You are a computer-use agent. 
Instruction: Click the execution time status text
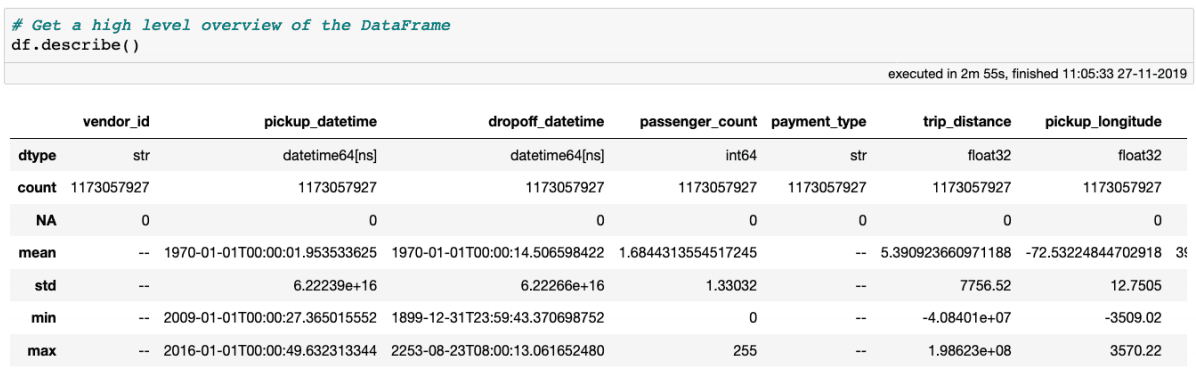coord(1037,74)
